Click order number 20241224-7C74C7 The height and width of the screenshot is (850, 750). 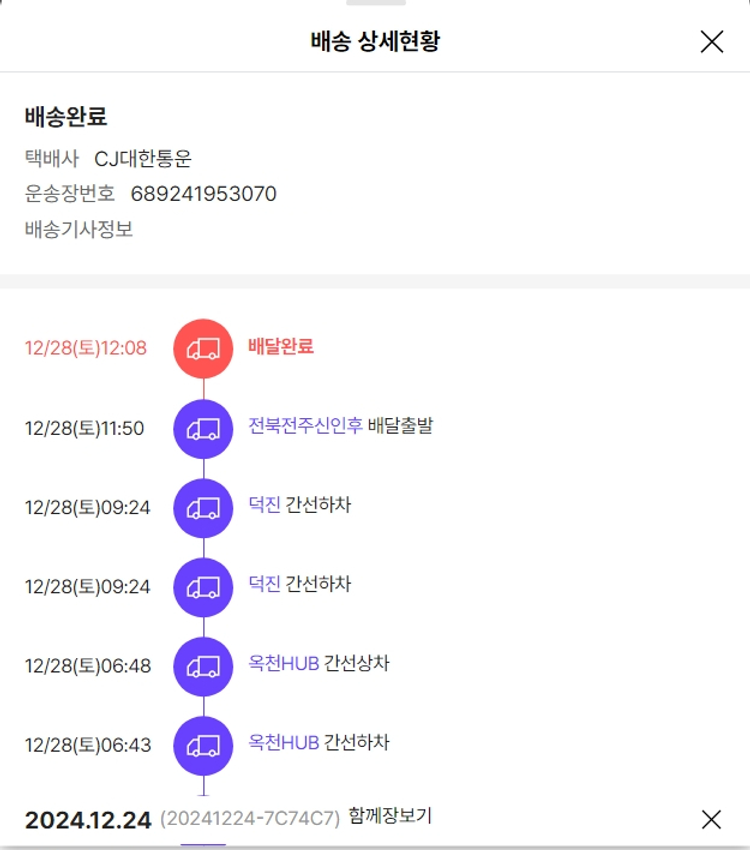click(250, 819)
